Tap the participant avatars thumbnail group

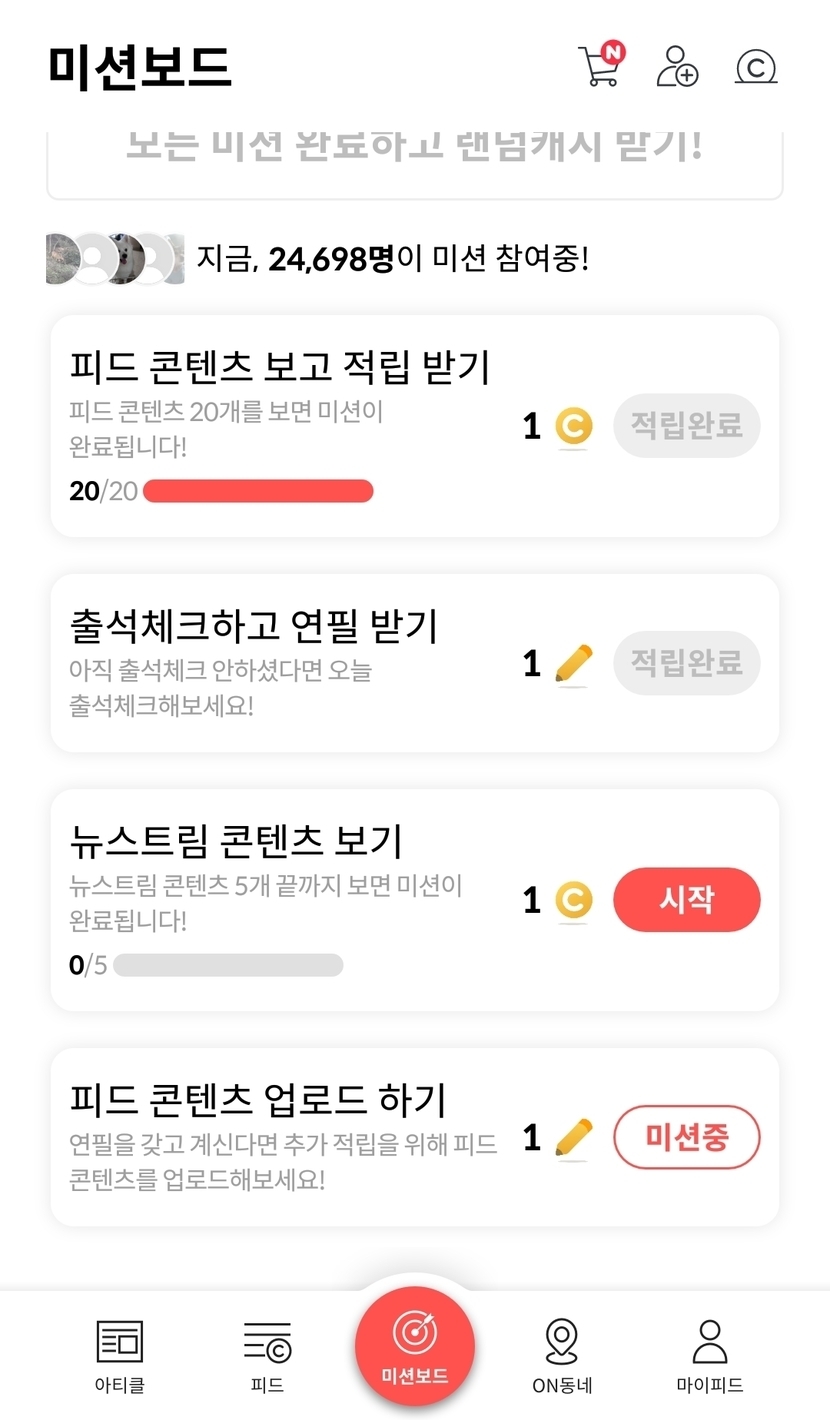pos(115,259)
